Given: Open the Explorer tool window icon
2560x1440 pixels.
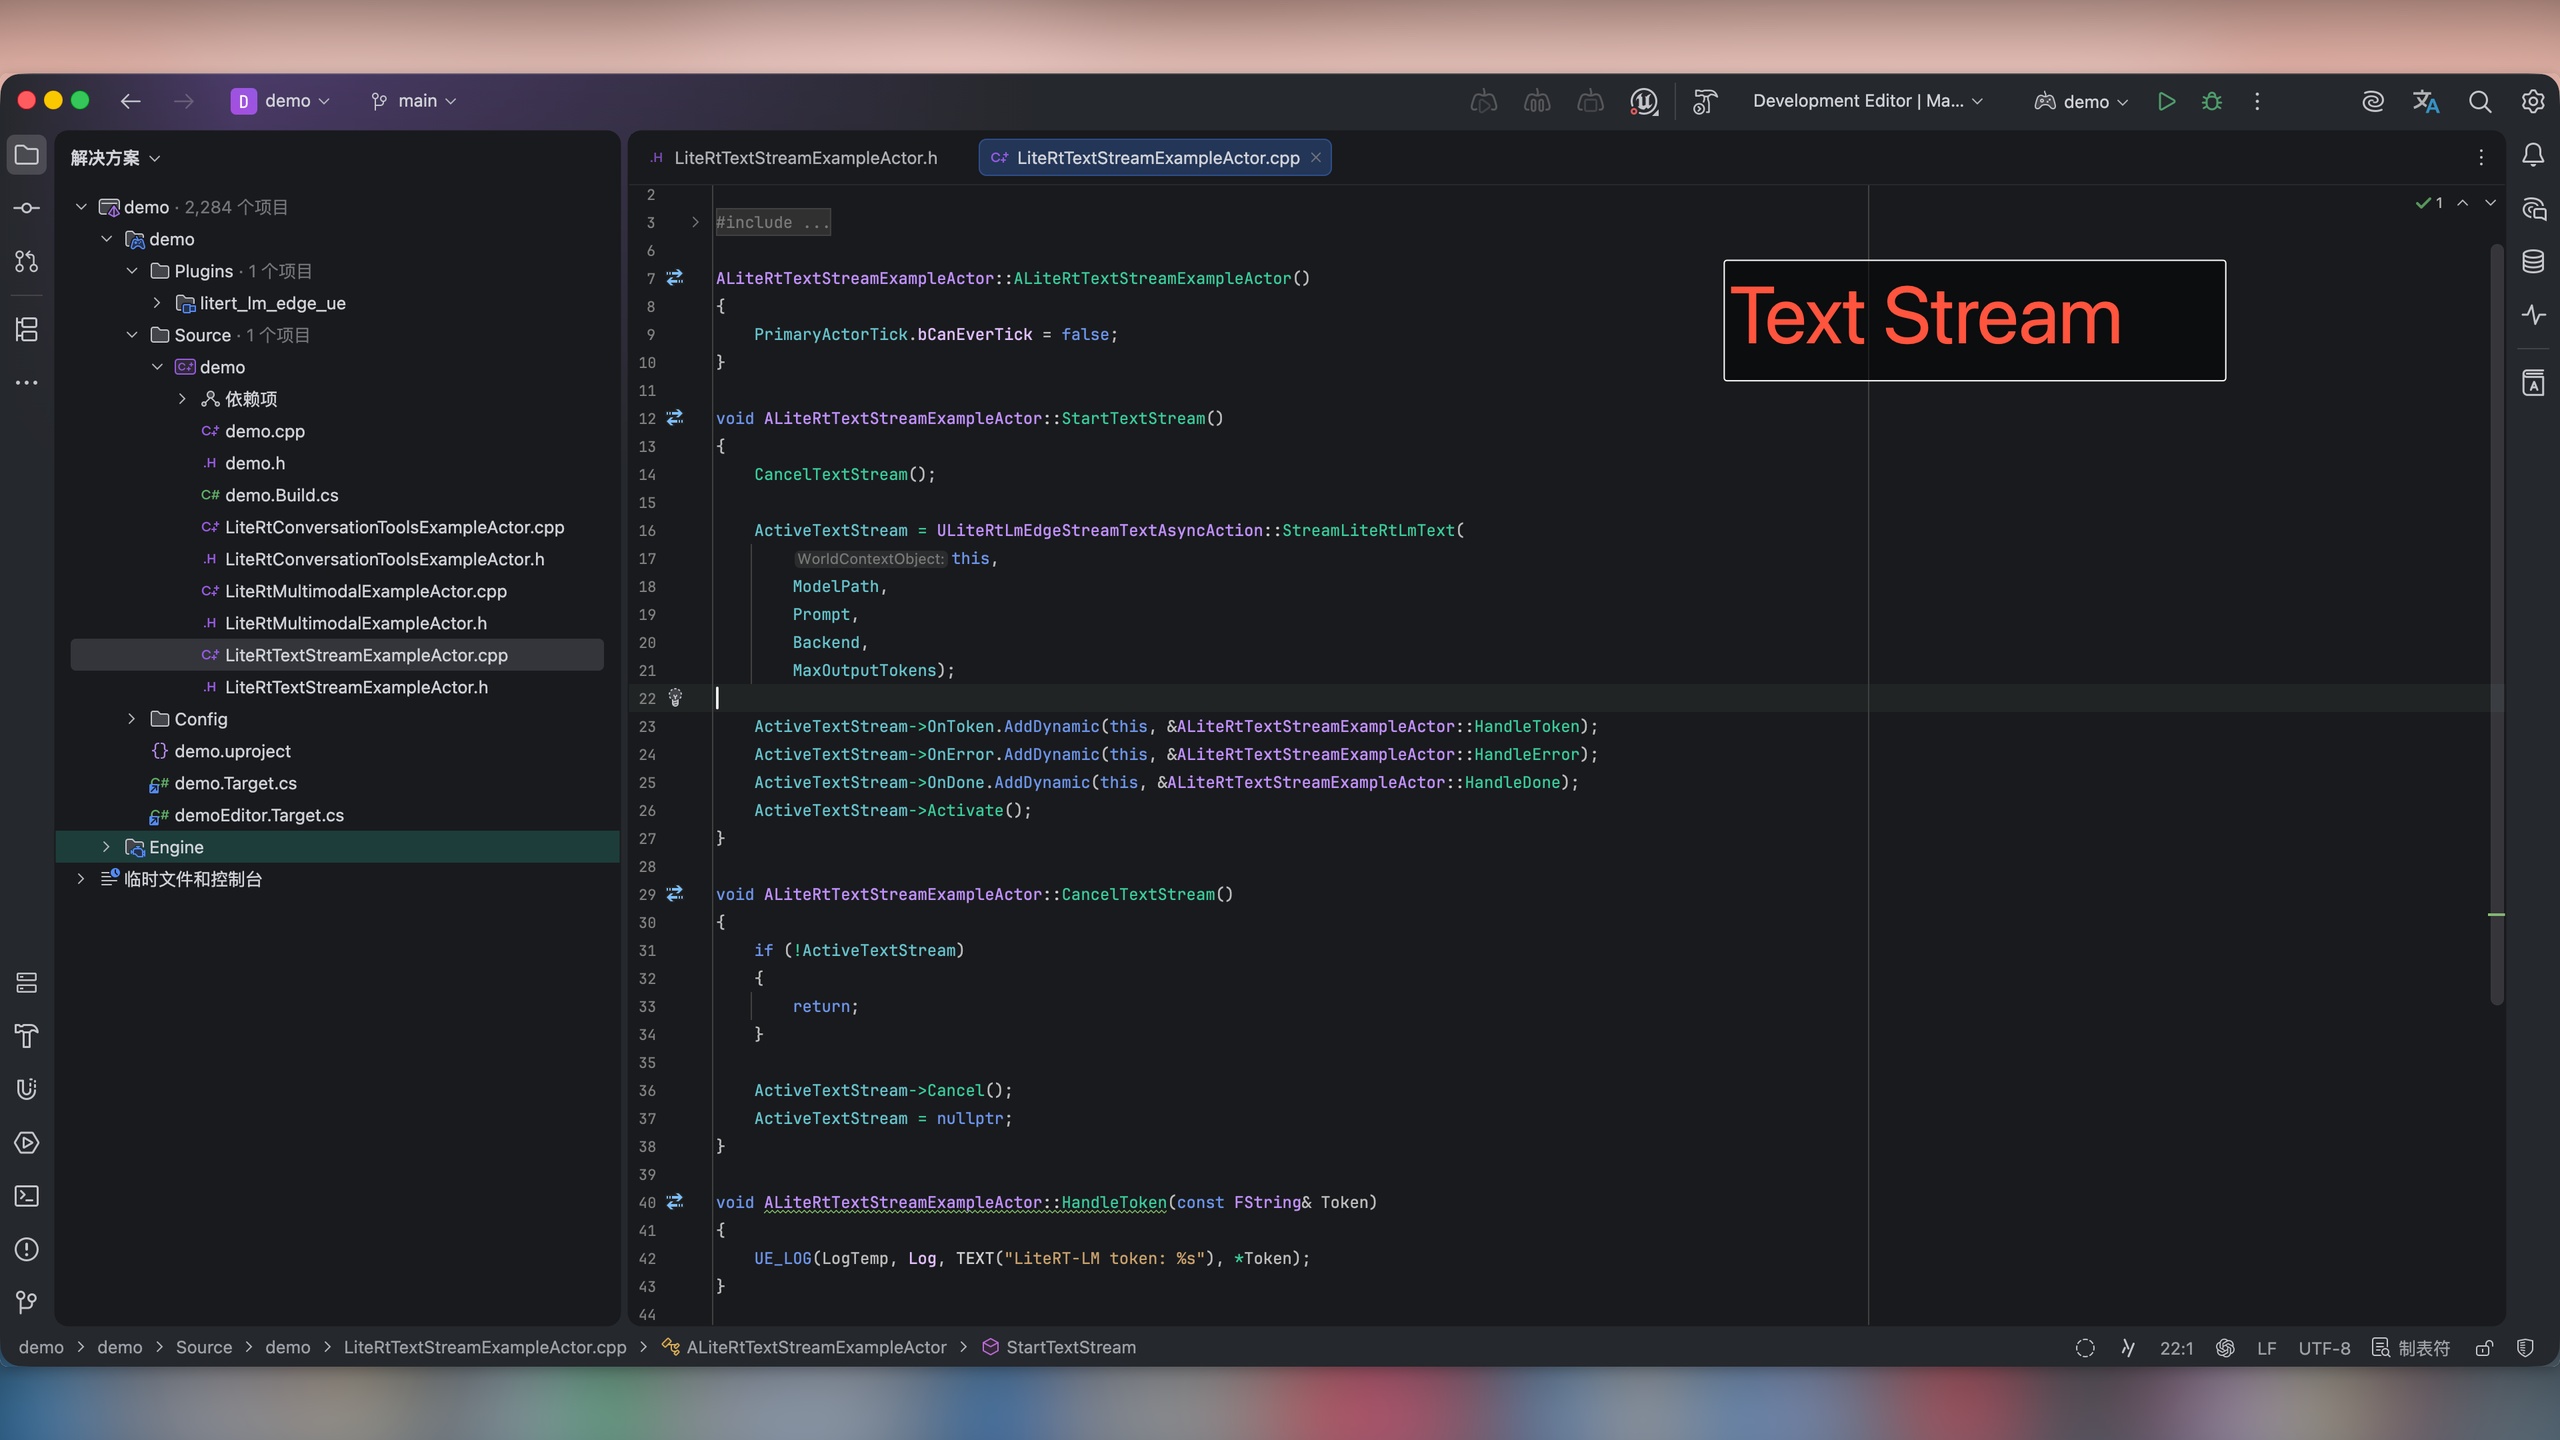Looking at the screenshot, I should click(x=27, y=155).
